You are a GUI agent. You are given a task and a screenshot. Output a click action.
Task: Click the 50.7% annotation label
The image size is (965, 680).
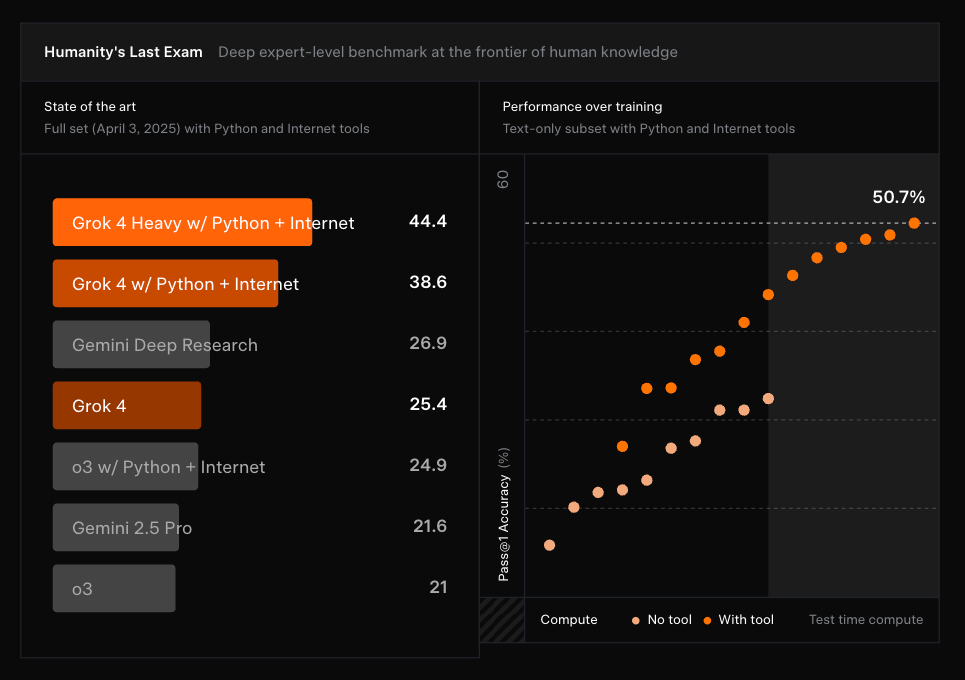(899, 197)
